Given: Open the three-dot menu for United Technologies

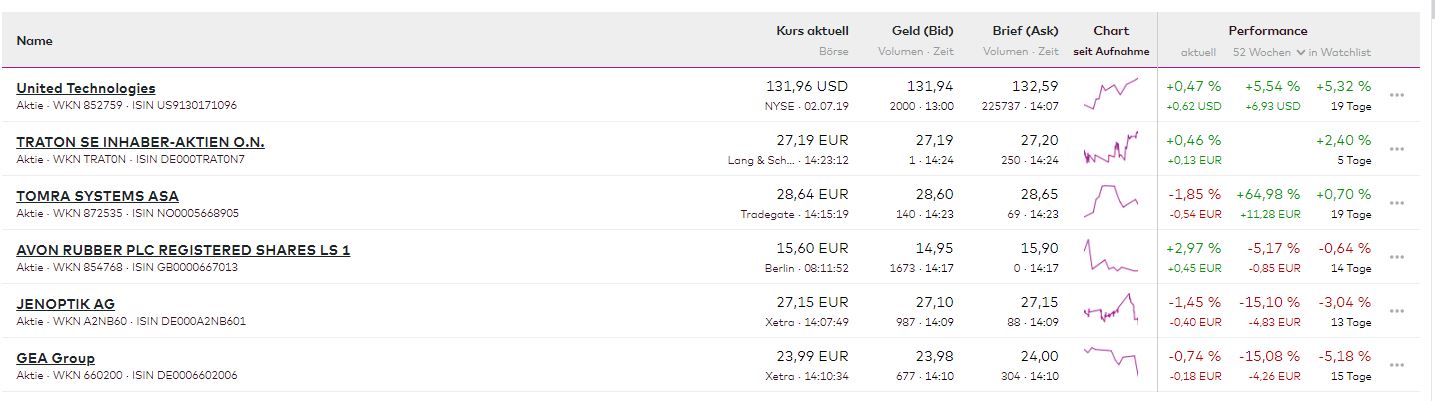Looking at the screenshot, I should point(1397,95).
